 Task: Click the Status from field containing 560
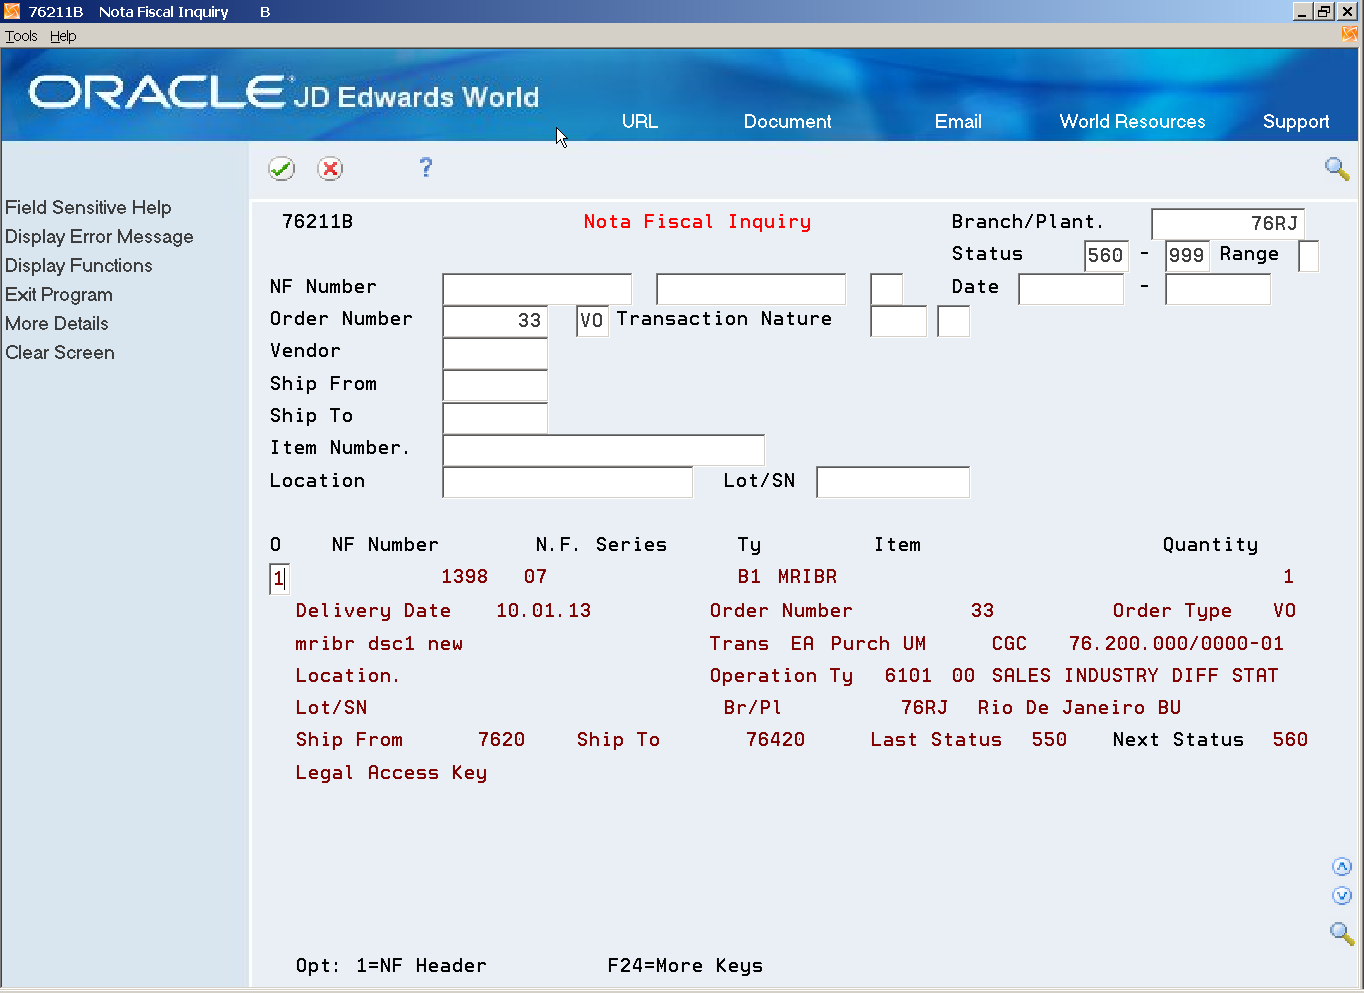click(1106, 255)
